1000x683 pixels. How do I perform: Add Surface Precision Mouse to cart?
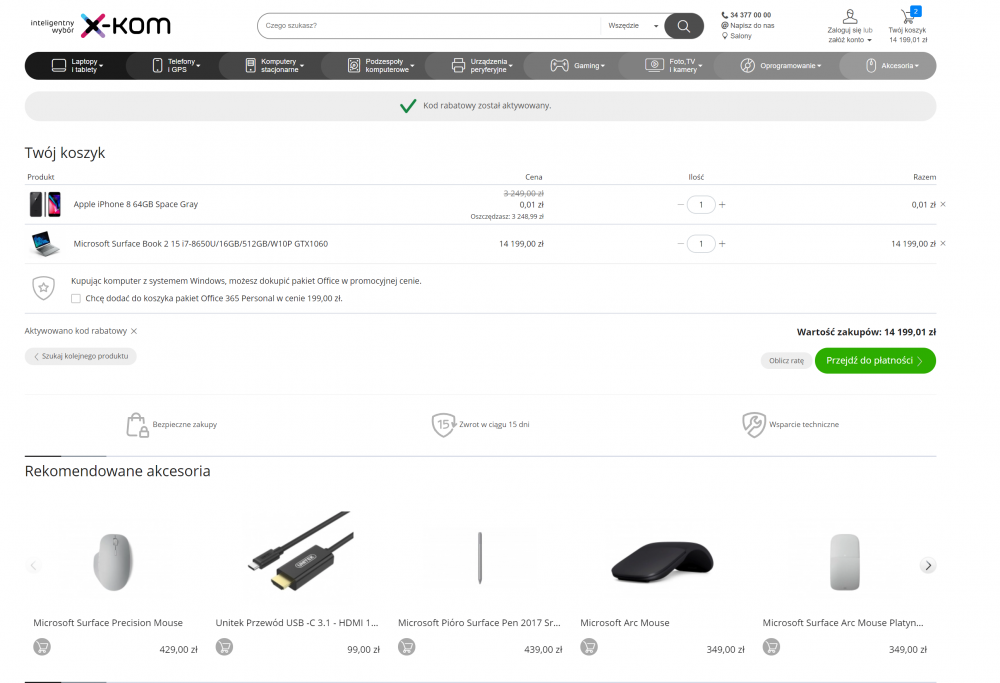tap(42, 647)
